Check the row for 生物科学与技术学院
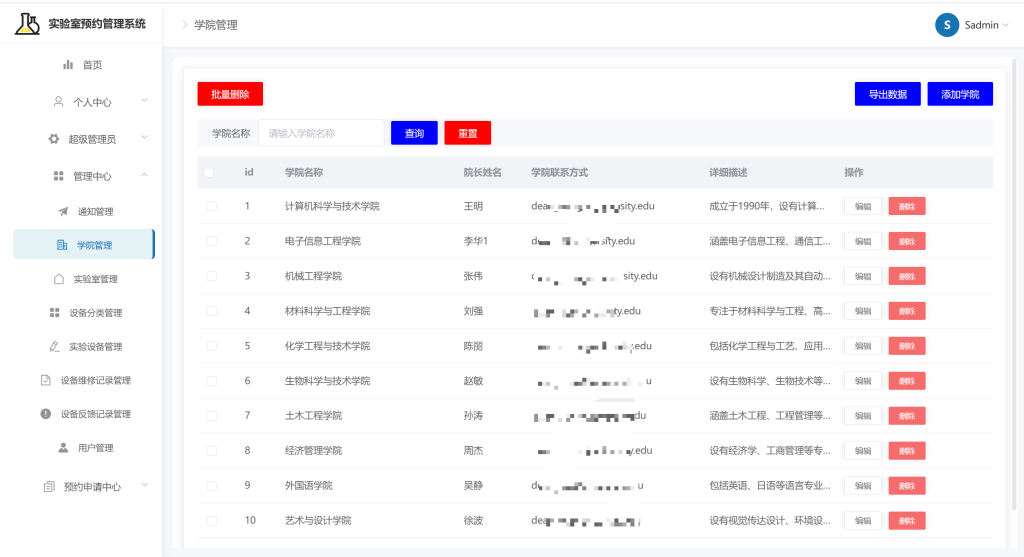This screenshot has height=557, width=1024. point(212,381)
